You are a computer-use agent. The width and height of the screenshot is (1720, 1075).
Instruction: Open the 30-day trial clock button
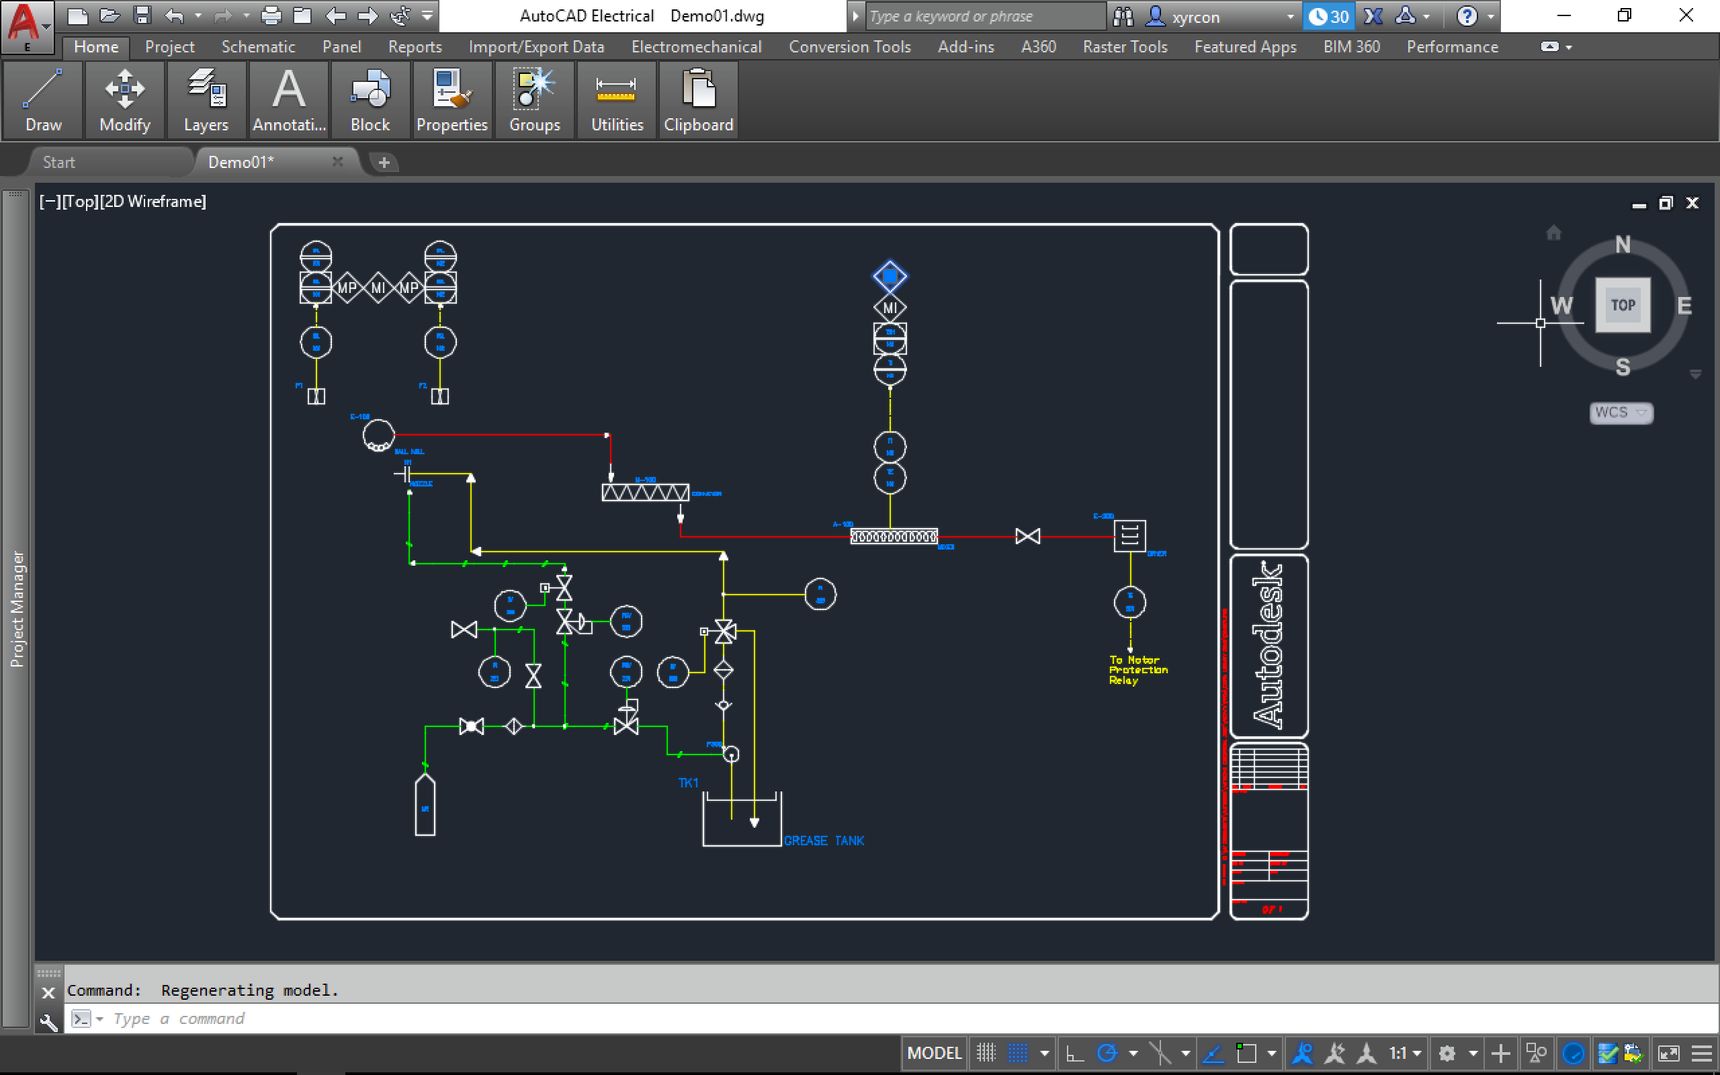coord(1329,16)
